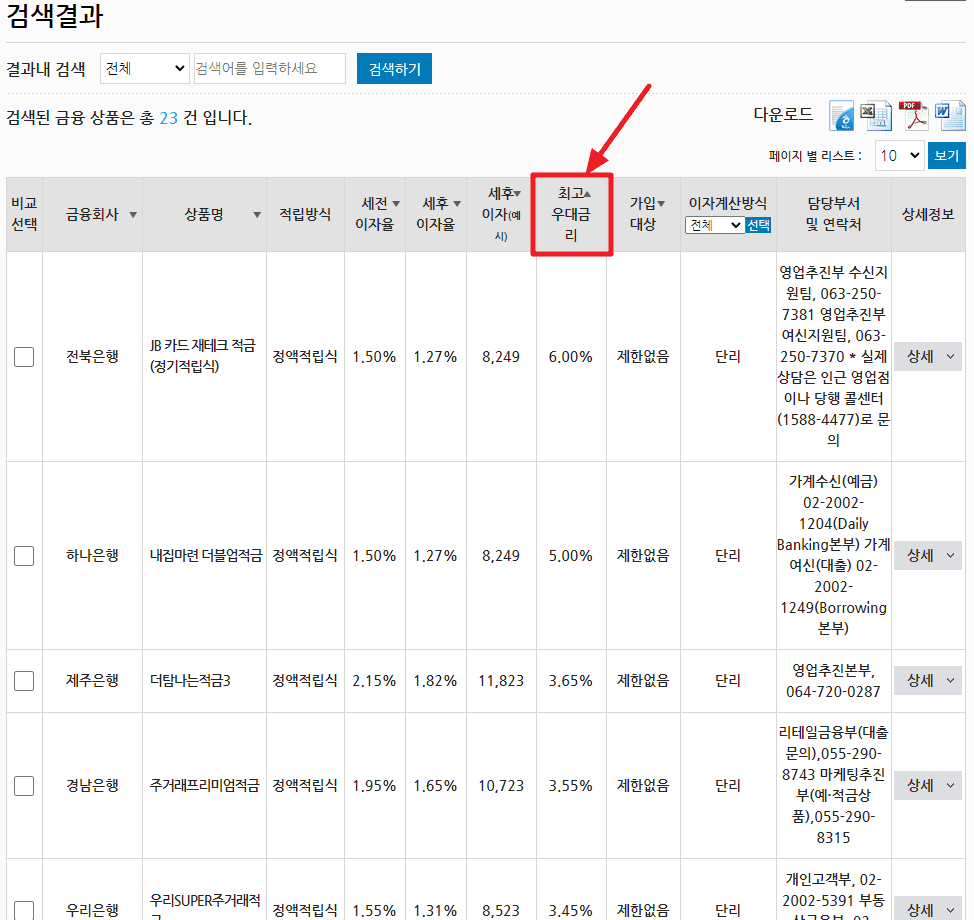Check the comparison checkbox for 전북은행
974x920 pixels.
point(23,356)
